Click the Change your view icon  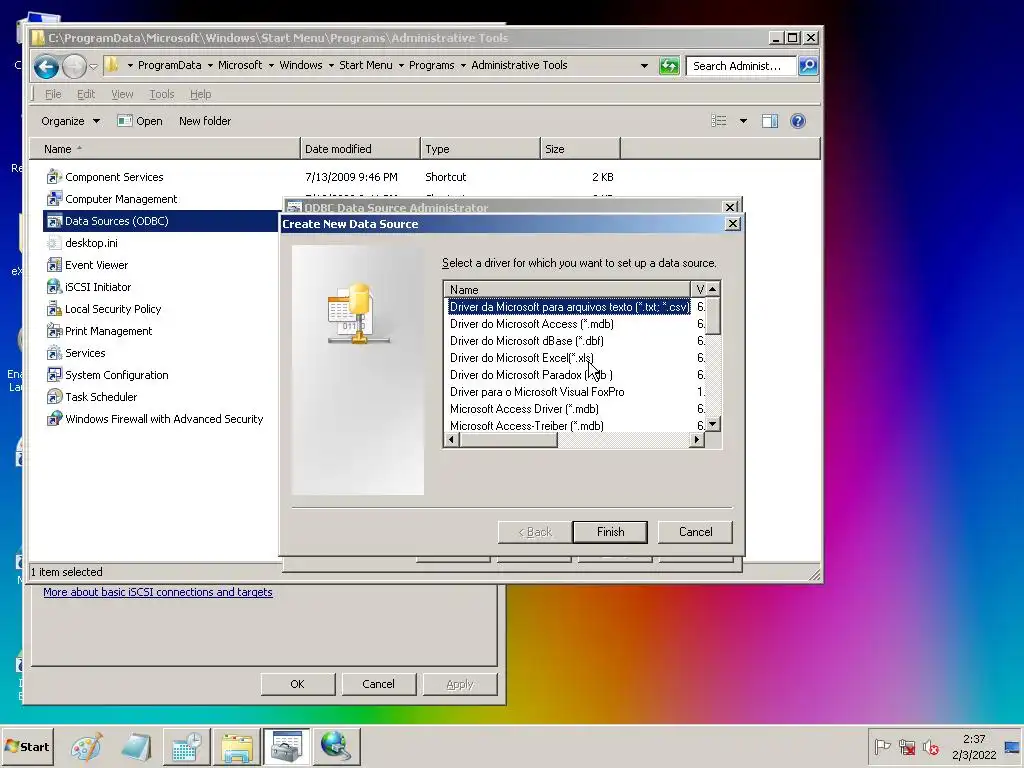[x=719, y=121]
